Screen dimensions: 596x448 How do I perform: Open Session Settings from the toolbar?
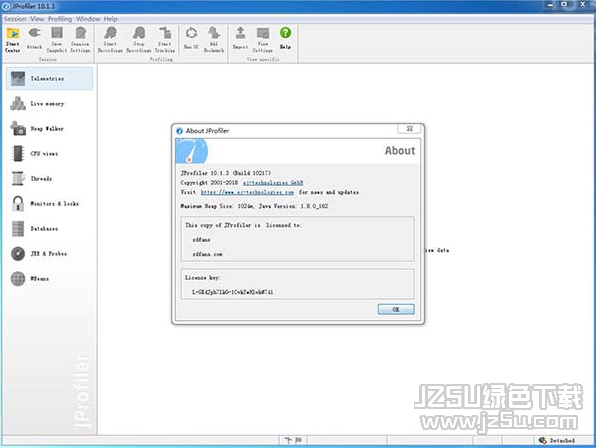tap(80, 40)
